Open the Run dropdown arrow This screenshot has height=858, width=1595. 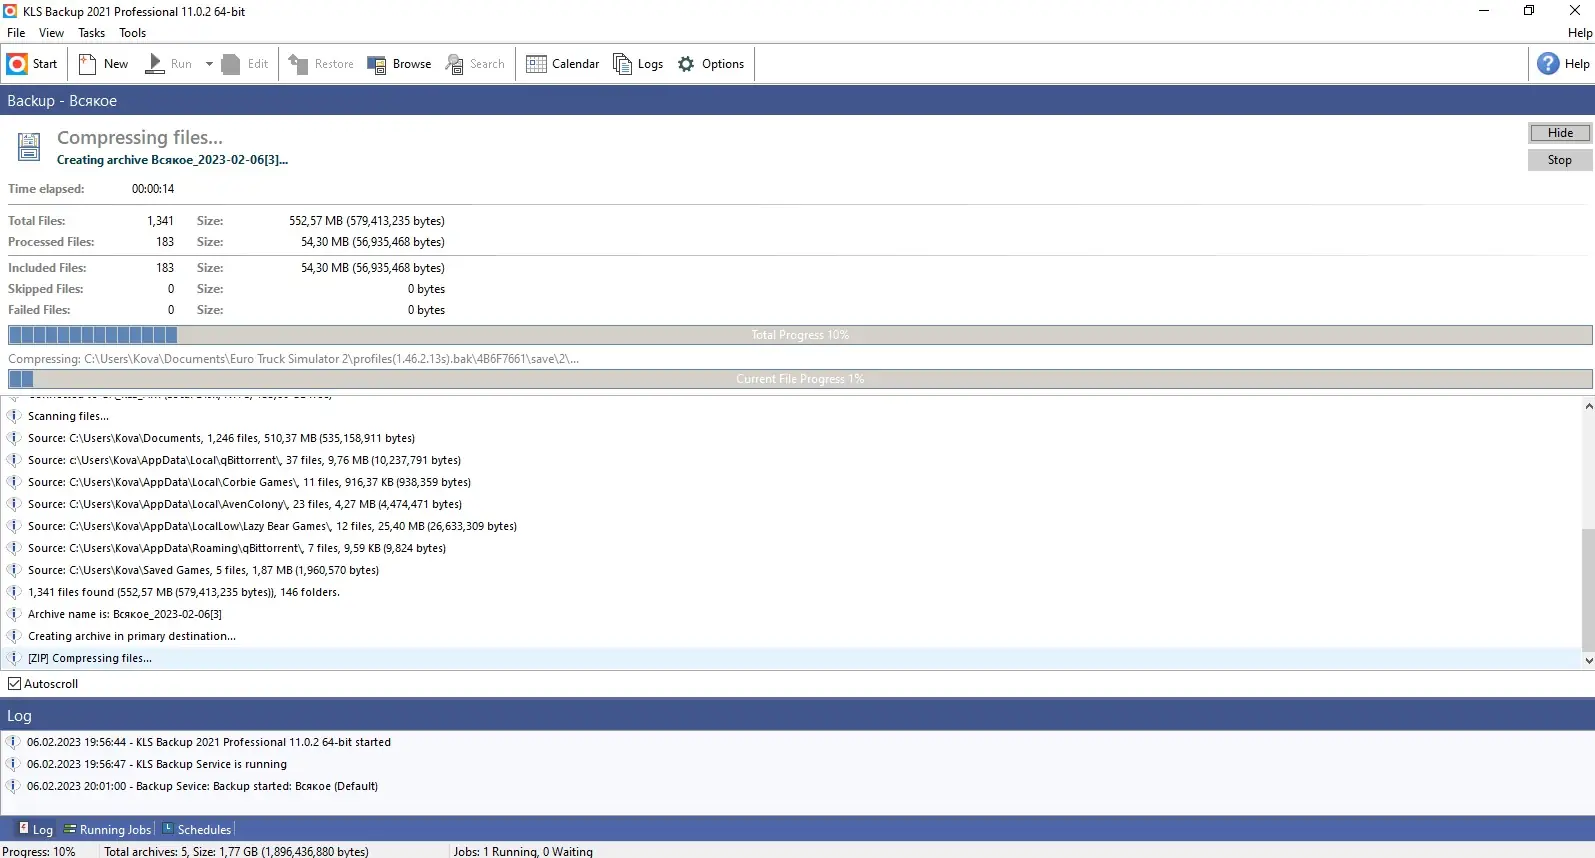[209, 64]
